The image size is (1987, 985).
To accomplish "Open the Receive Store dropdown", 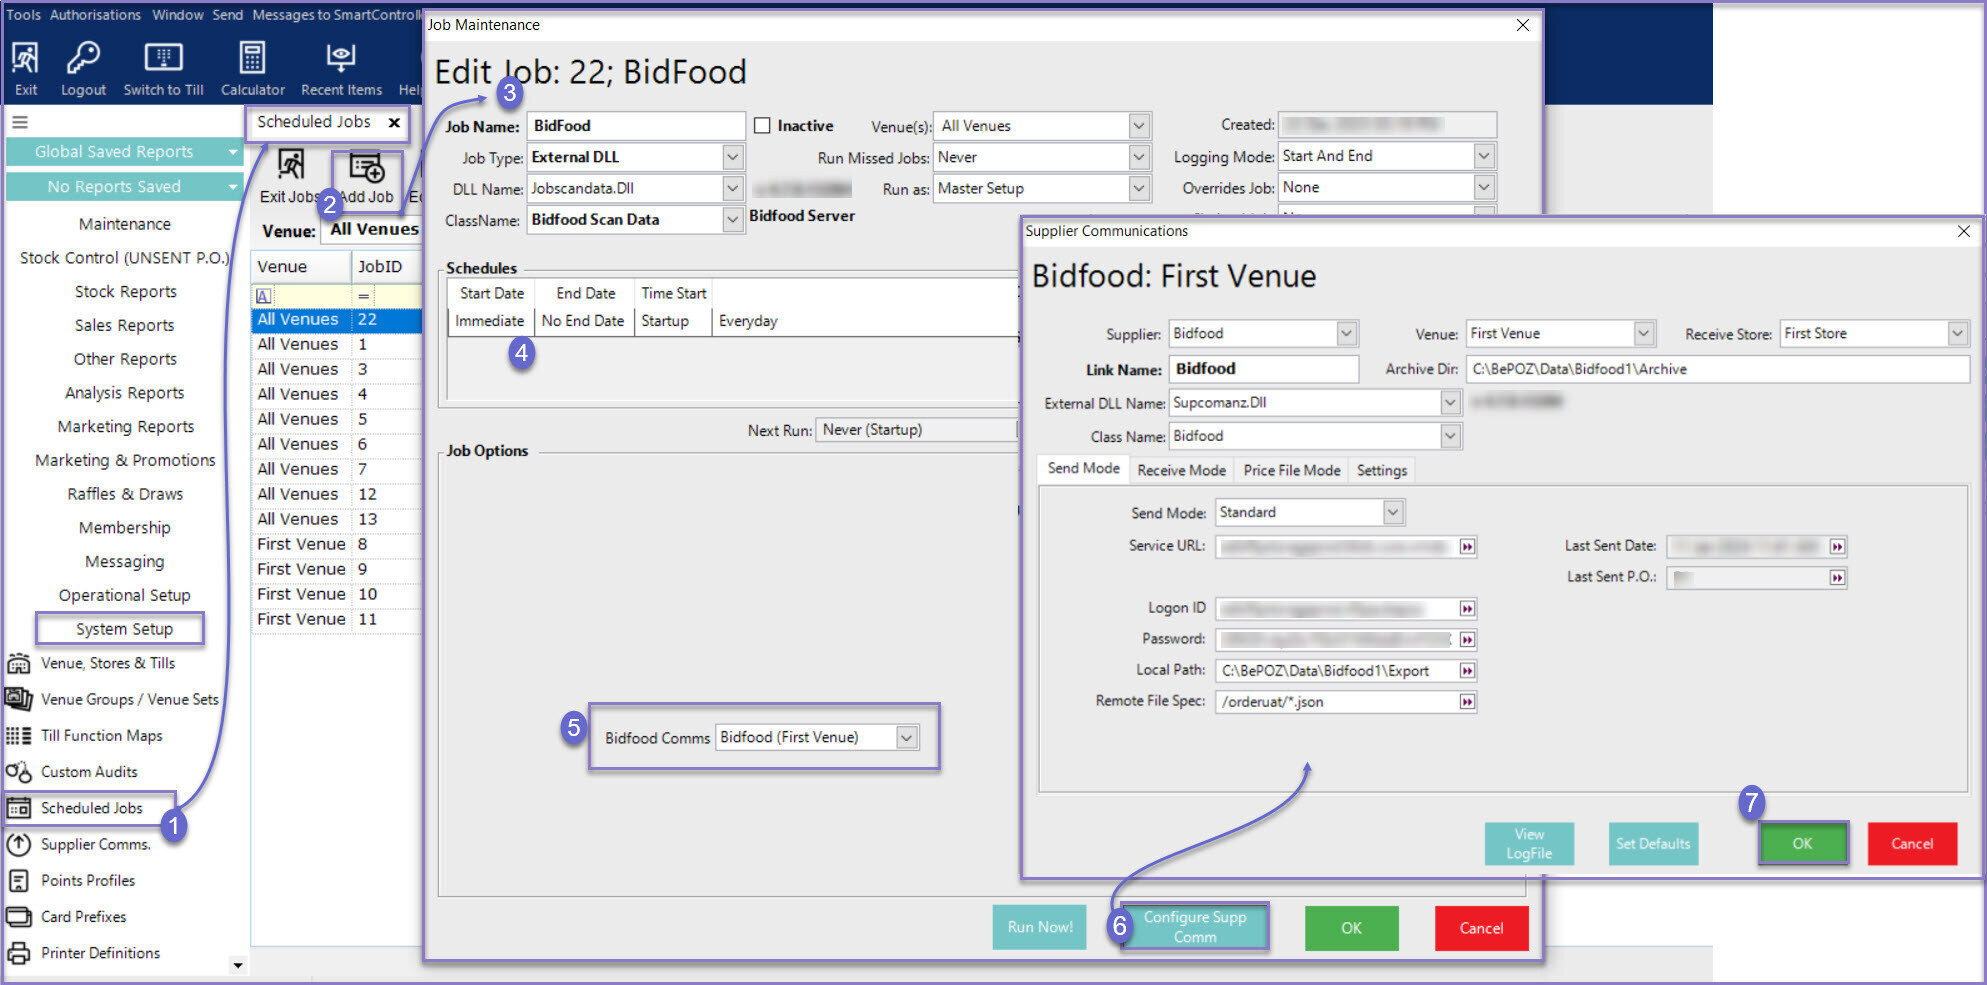I will coord(1957,334).
